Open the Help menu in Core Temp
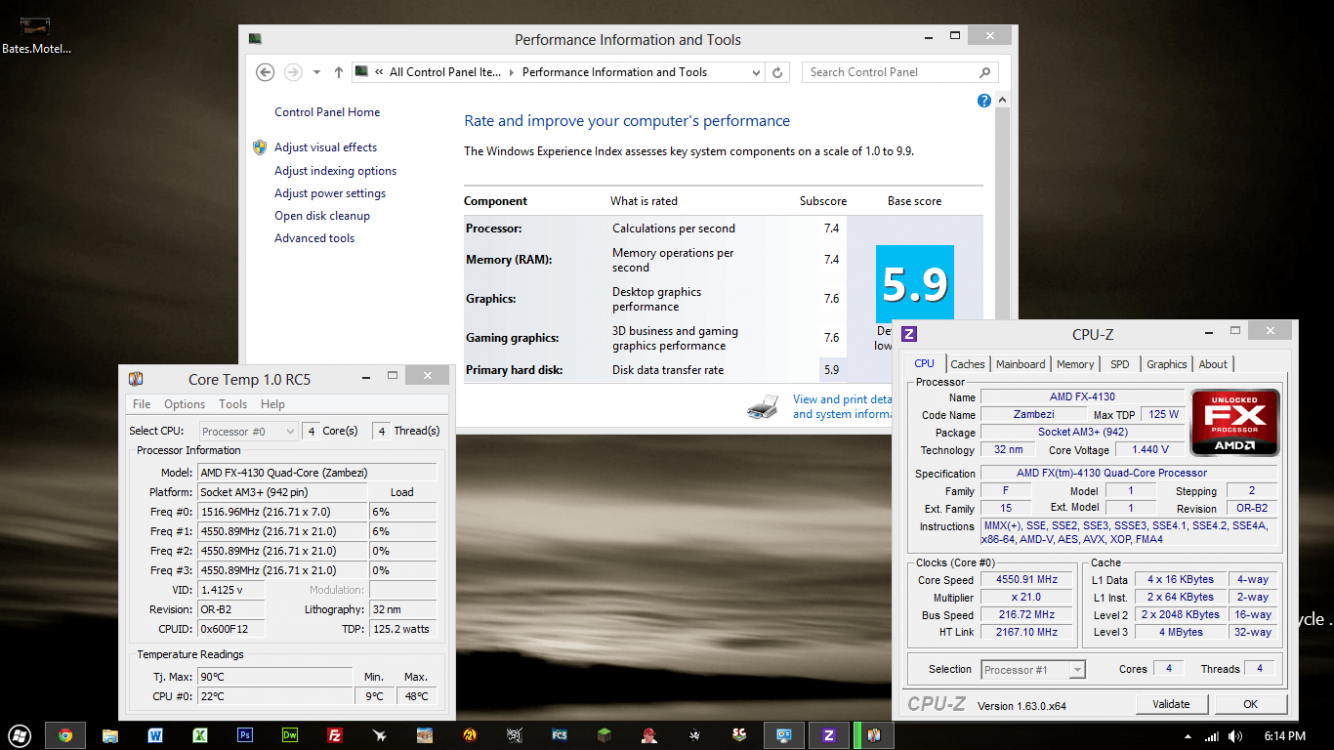Screen dimensions: 1334x750 (x=273, y=404)
